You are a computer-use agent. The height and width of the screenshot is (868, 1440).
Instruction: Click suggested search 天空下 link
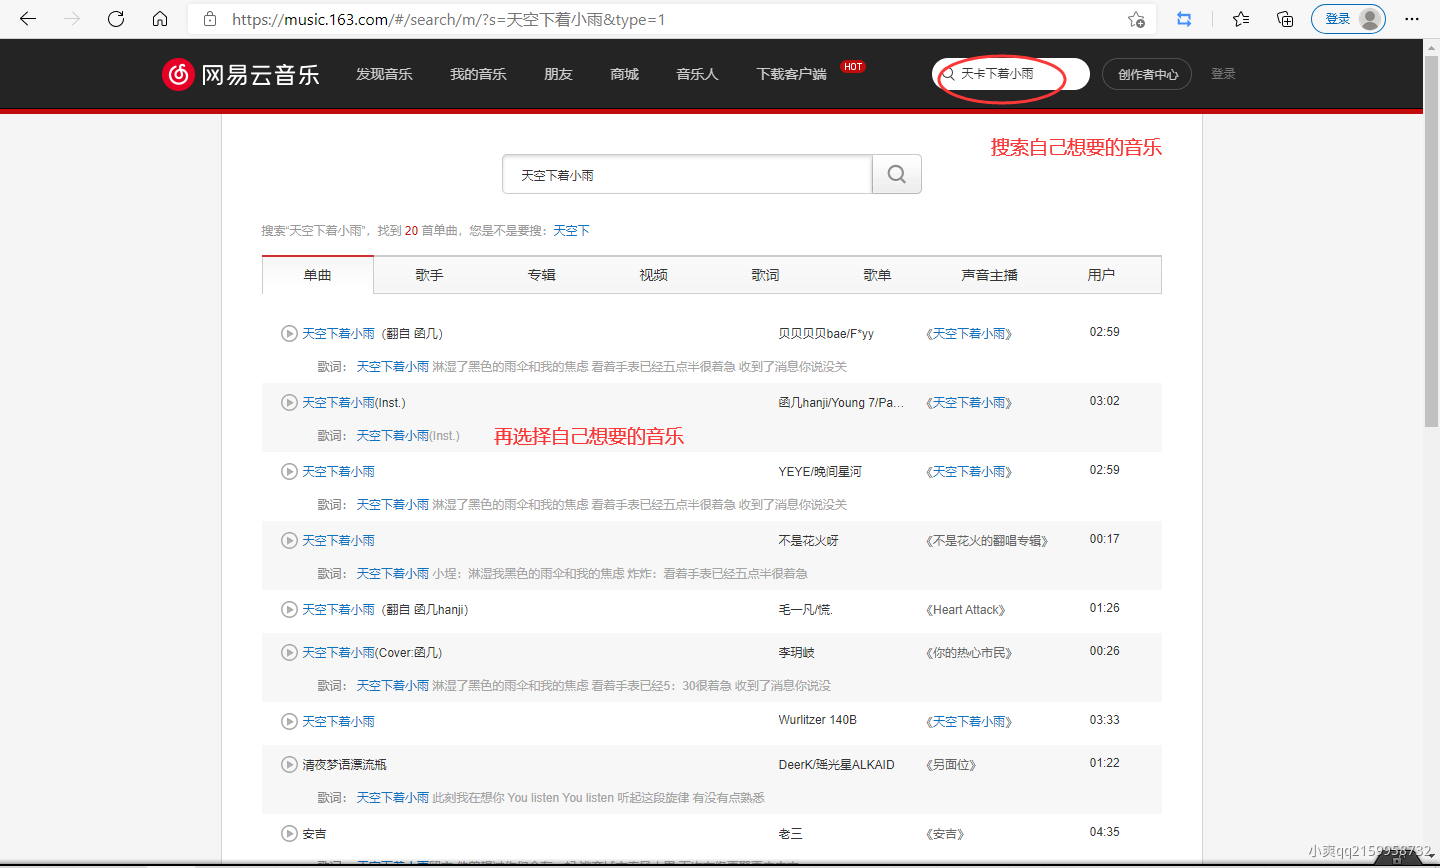[571, 230]
